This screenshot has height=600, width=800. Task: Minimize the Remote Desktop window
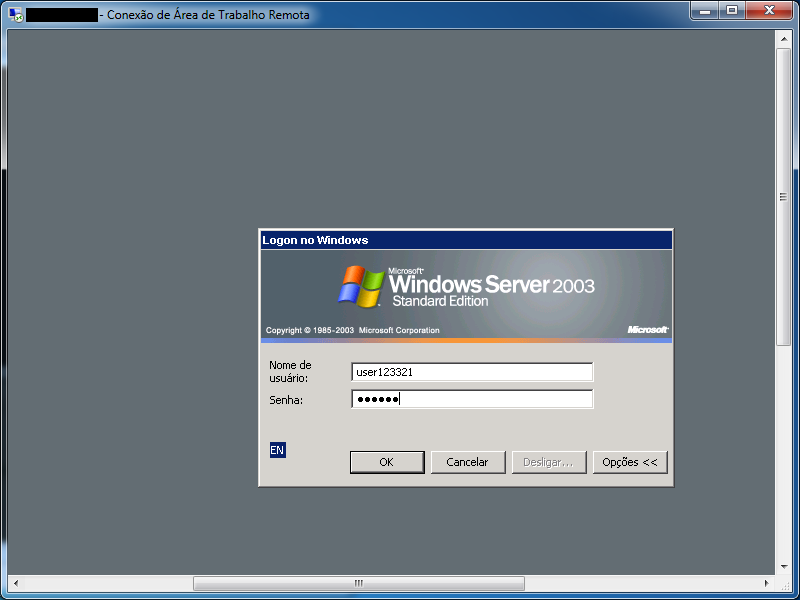(x=705, y=10)
